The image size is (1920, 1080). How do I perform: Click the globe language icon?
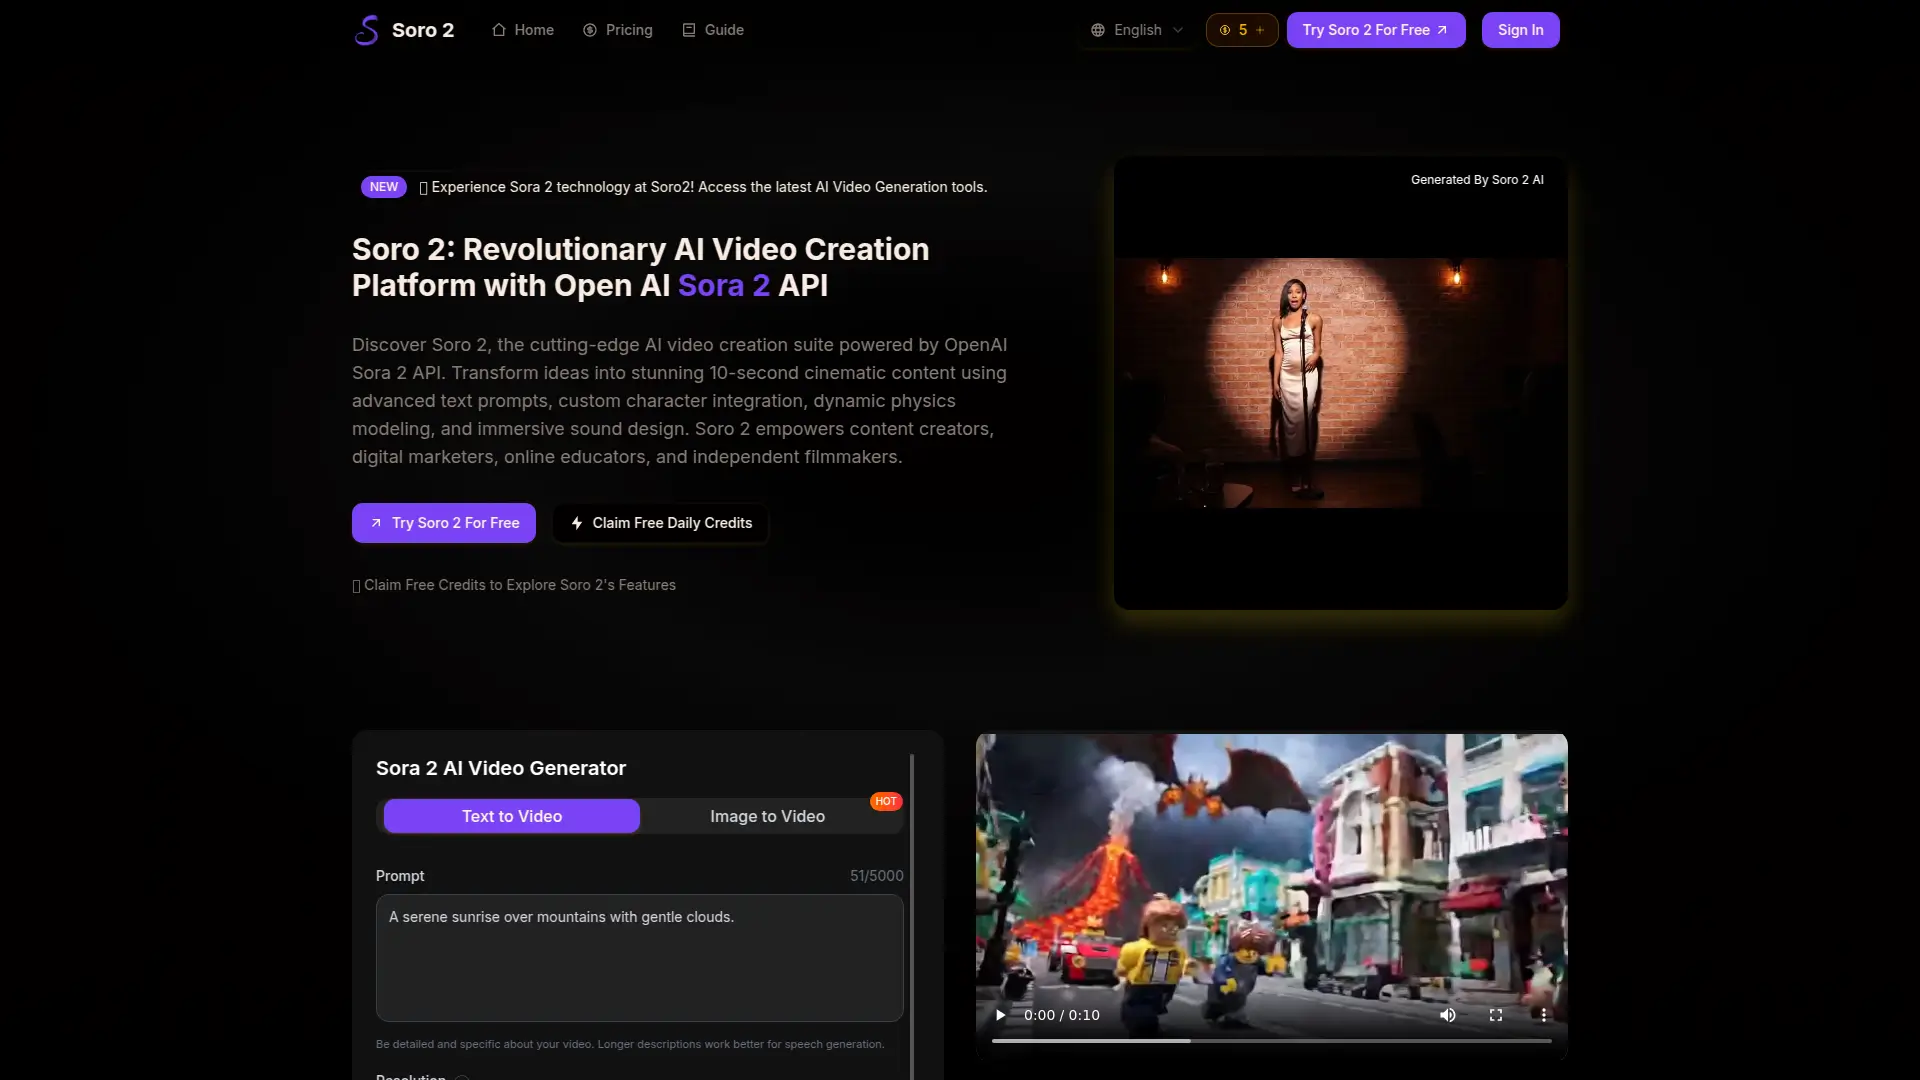[x=1097, y=30]
